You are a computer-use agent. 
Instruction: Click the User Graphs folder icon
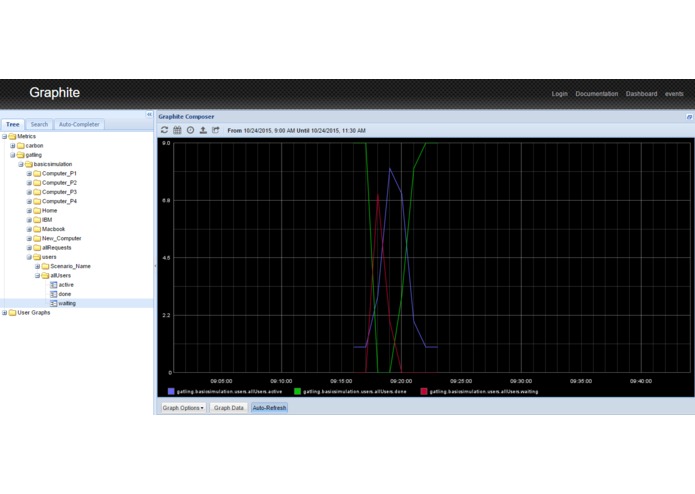point(12,313)
